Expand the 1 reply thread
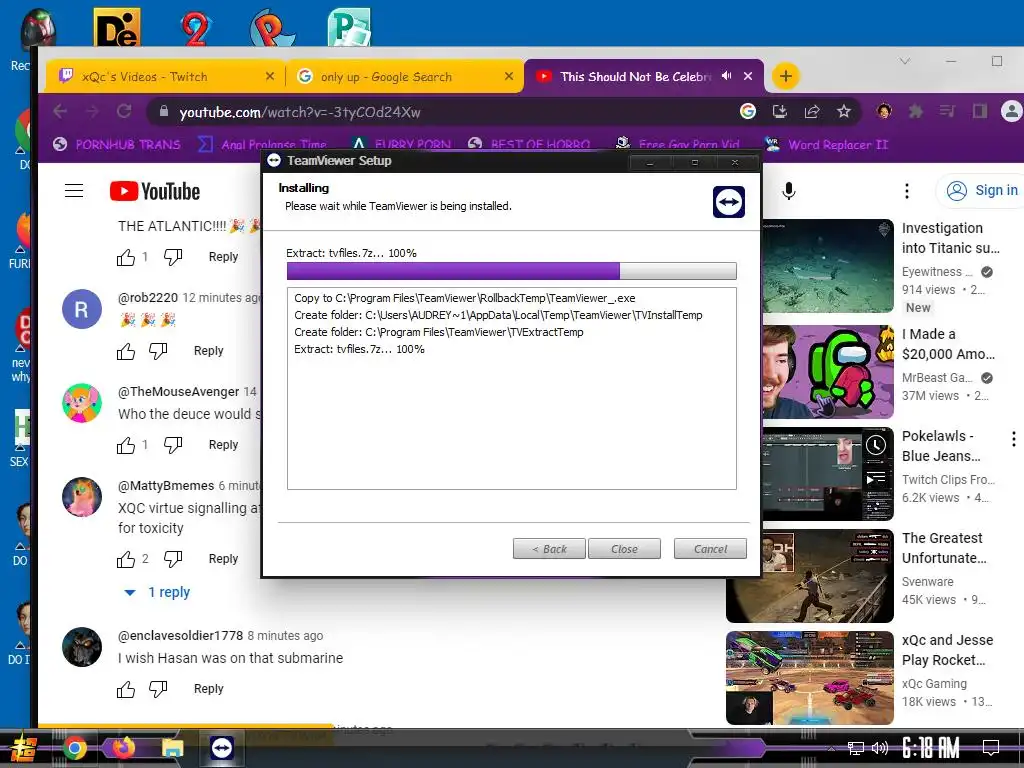This screenshot has height=768, width=1024. (157, 592)
